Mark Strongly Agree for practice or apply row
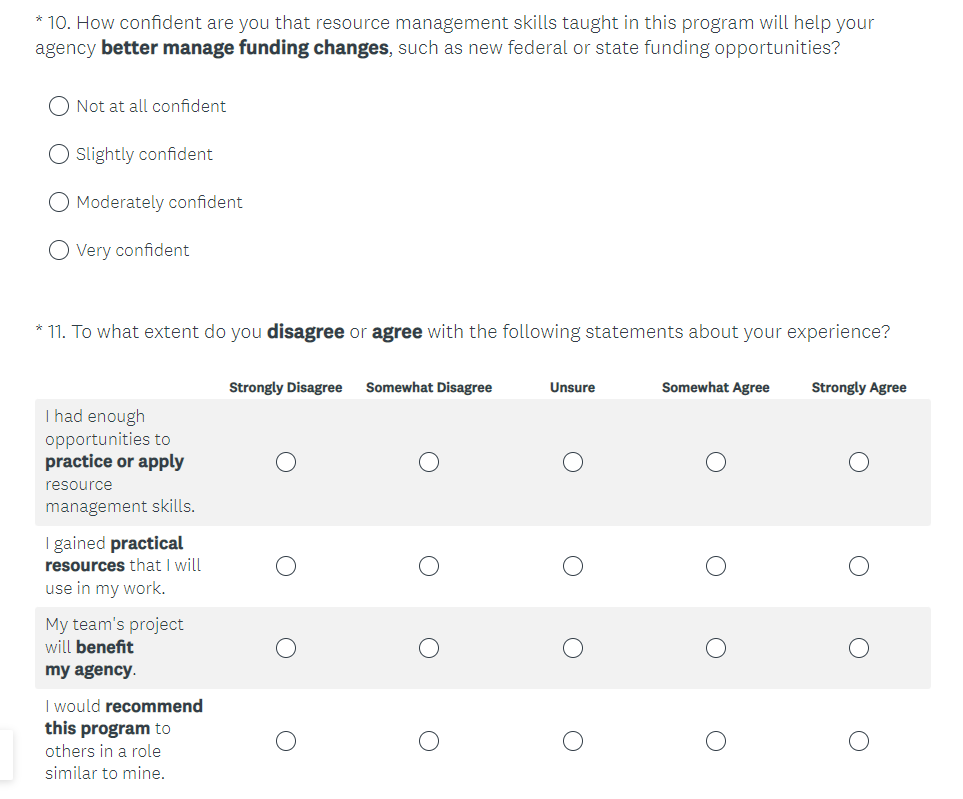963x799 pixels. click(858, 462)
